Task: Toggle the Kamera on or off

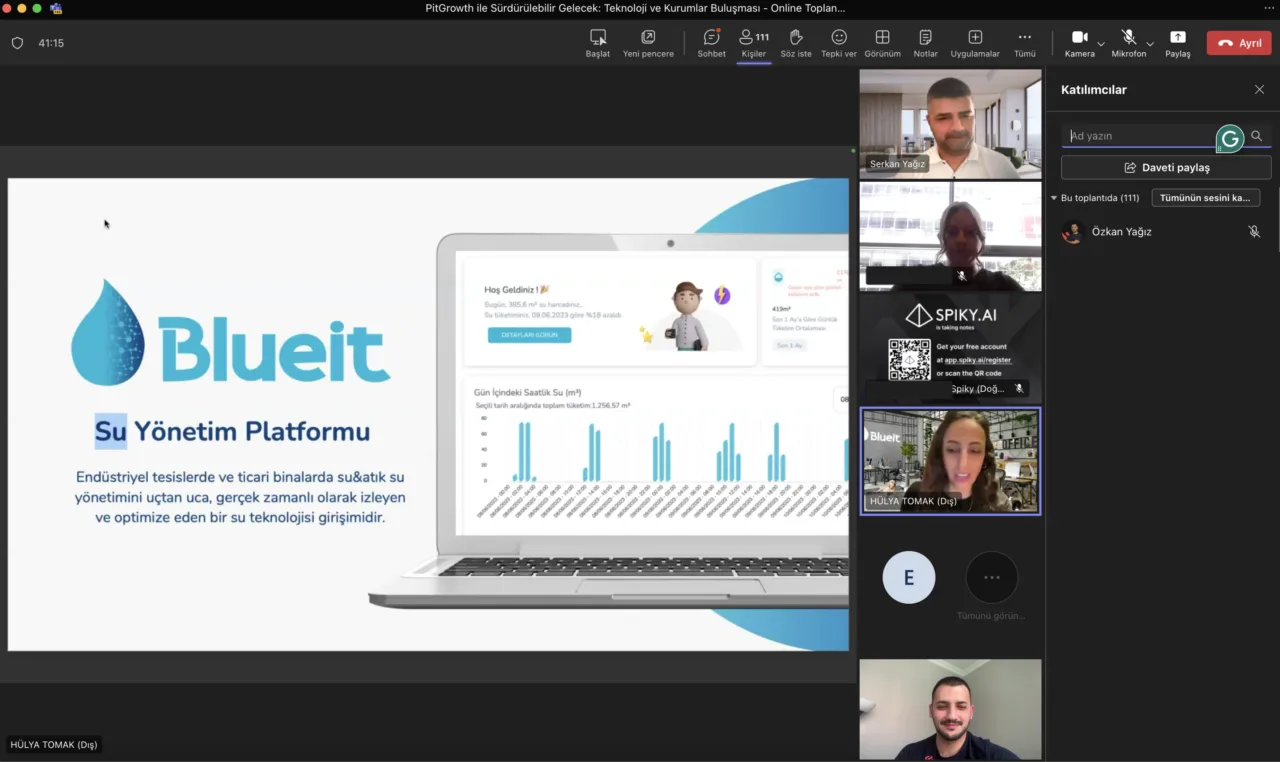Action: tap(1080, 43)
